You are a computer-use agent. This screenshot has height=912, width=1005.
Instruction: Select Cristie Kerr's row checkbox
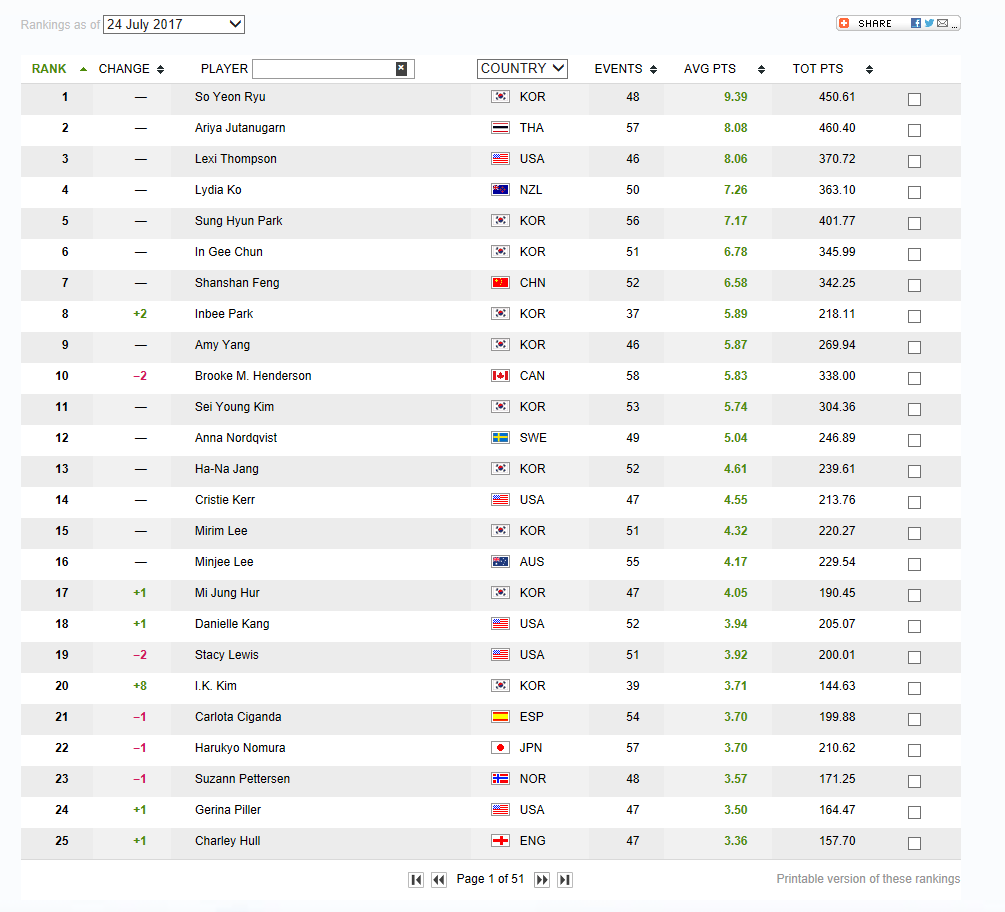[915, 502]
